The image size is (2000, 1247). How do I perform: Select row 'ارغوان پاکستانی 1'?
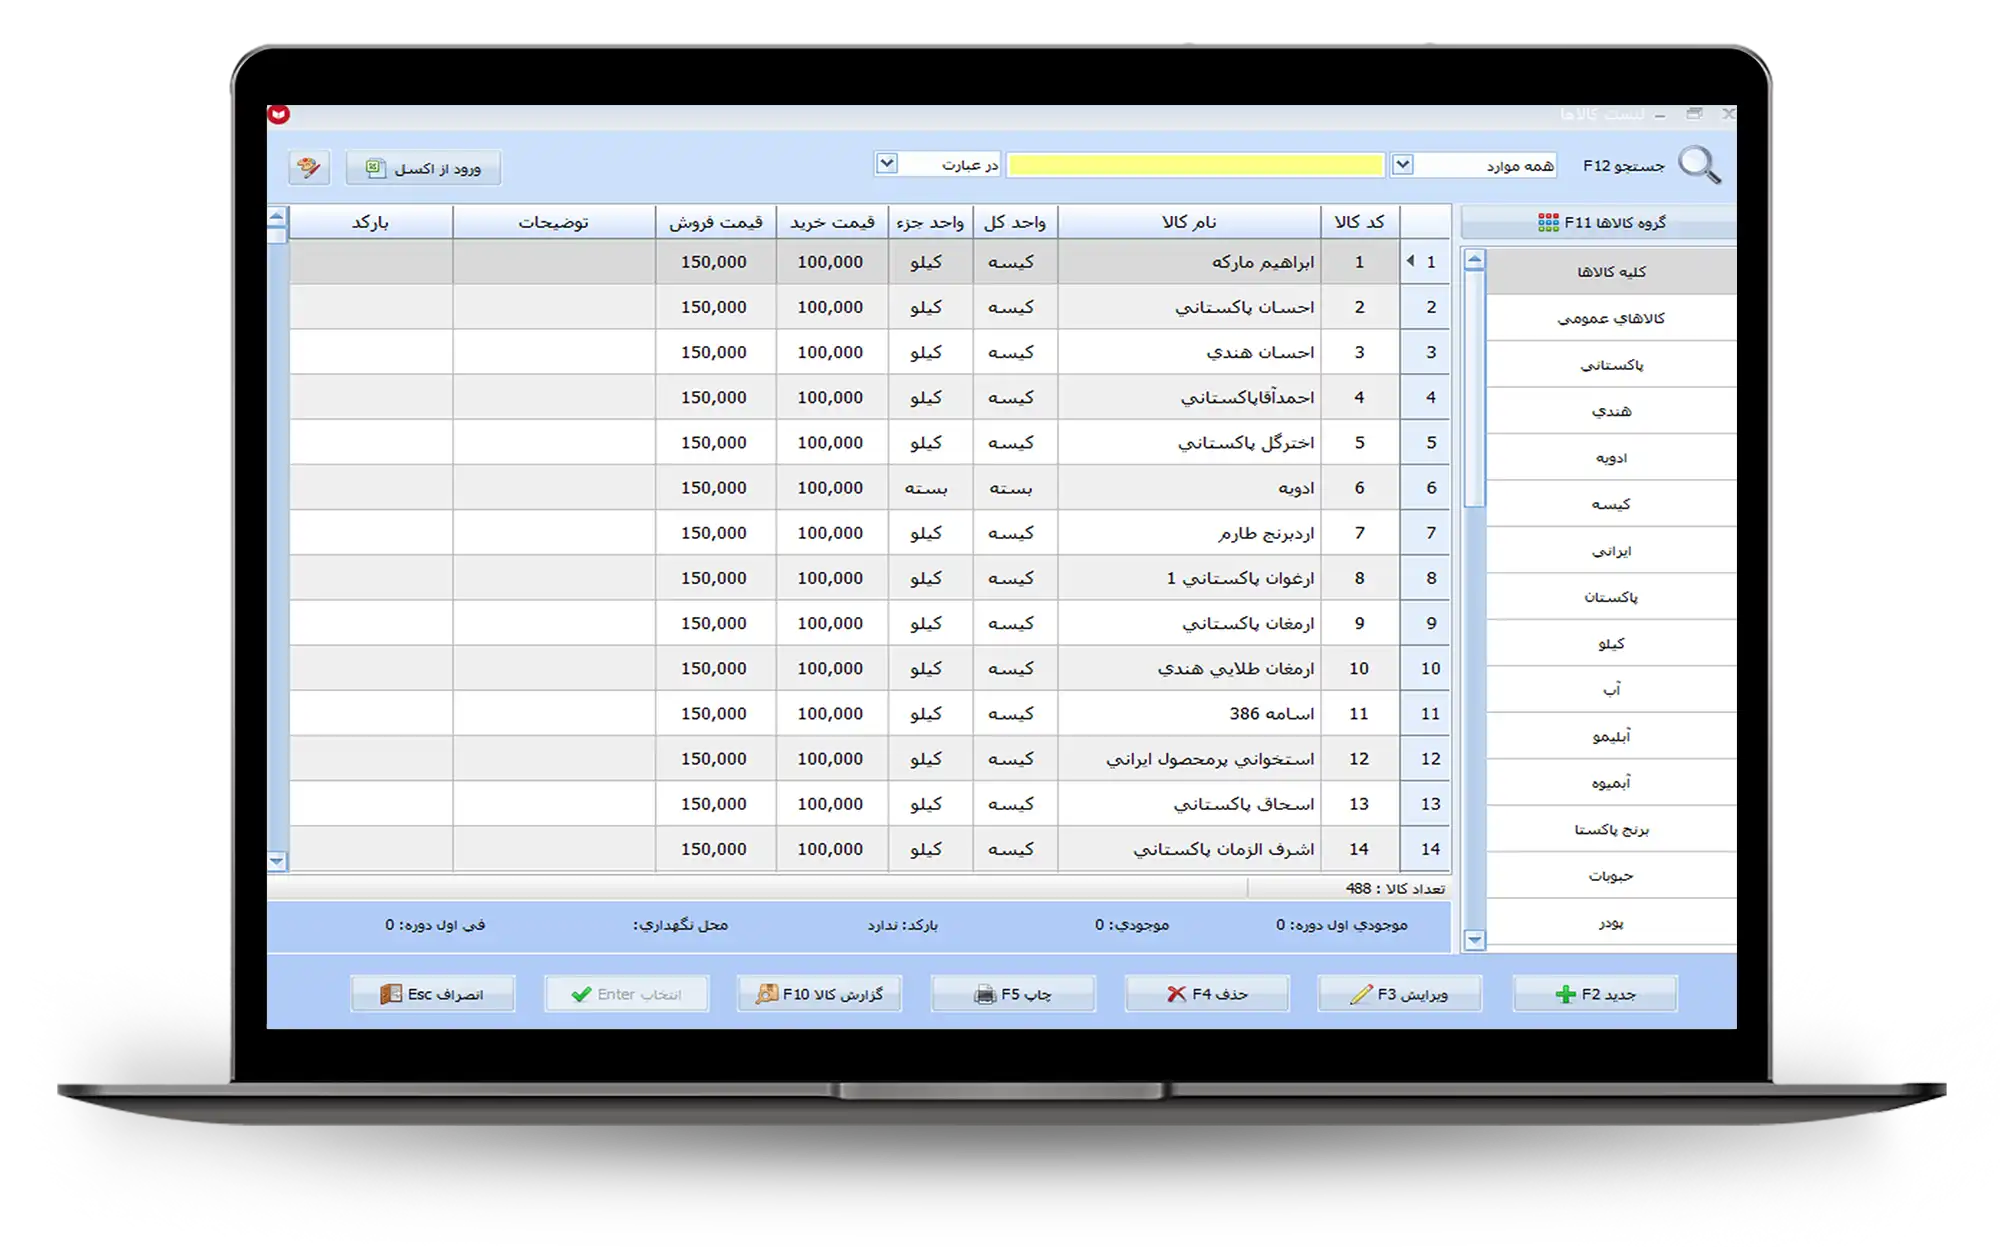(870, 578)
